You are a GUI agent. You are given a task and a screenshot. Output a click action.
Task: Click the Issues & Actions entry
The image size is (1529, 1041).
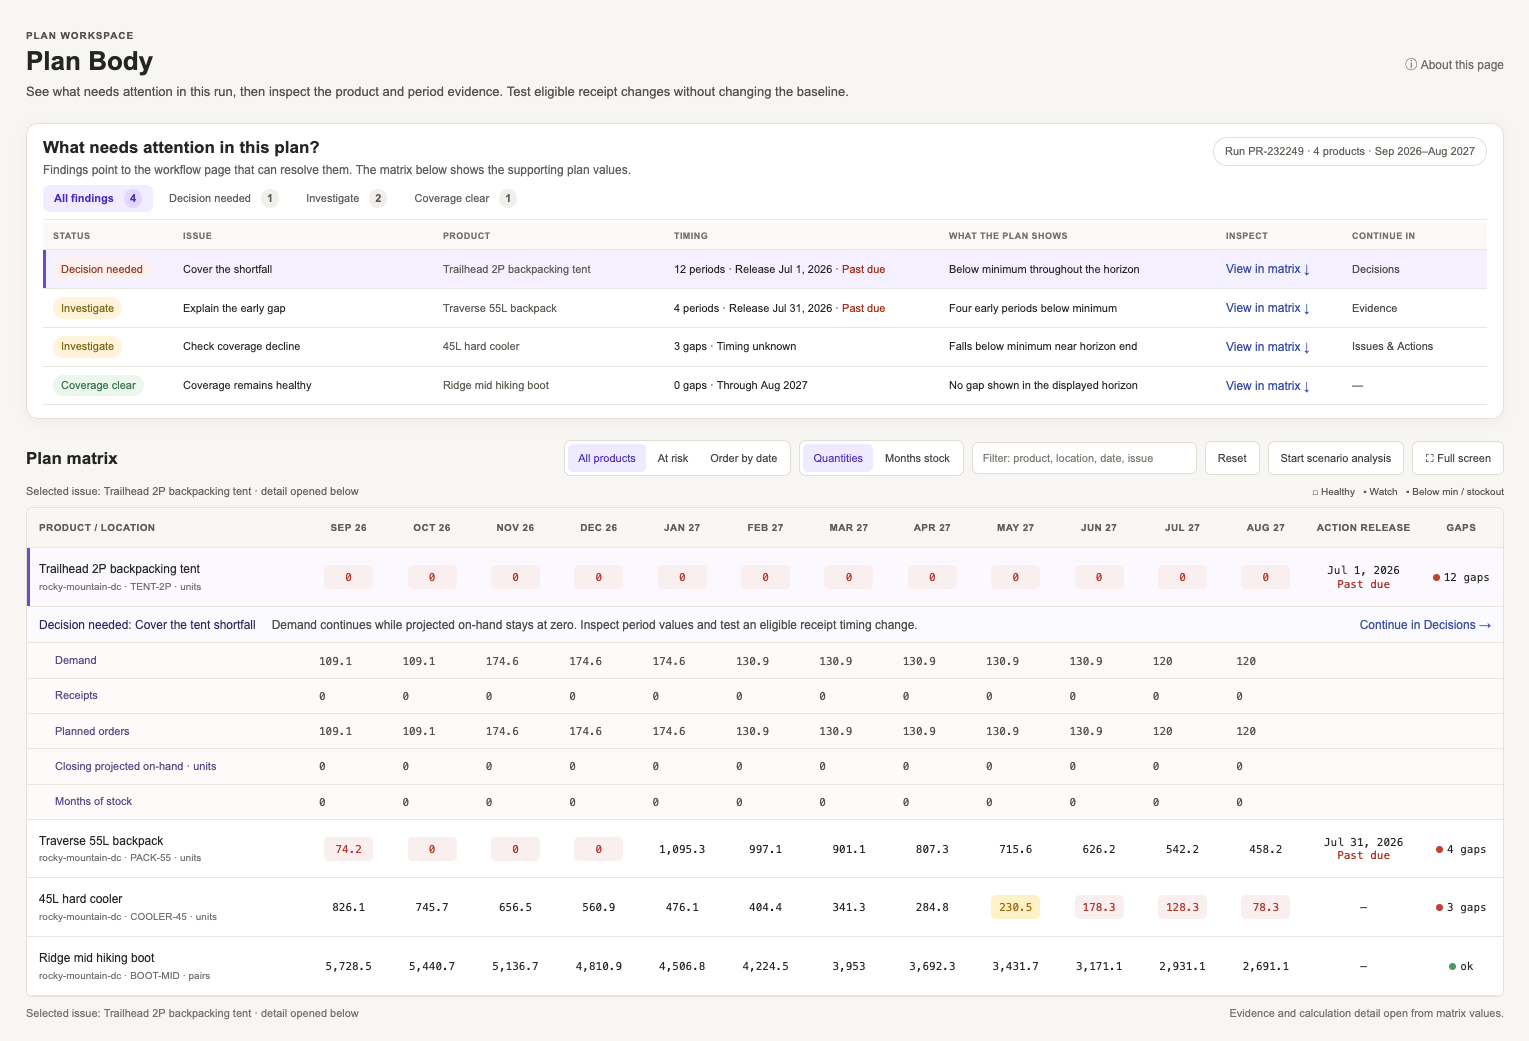(1392, 347)
